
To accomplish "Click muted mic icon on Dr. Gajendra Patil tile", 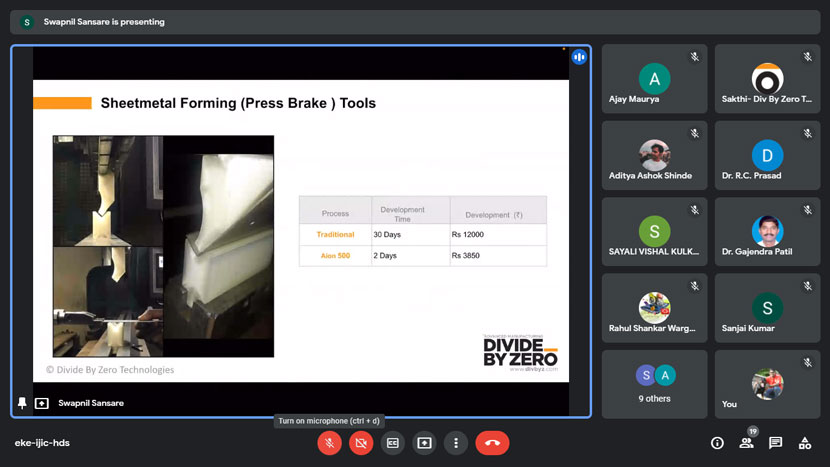I will (807, 210).
